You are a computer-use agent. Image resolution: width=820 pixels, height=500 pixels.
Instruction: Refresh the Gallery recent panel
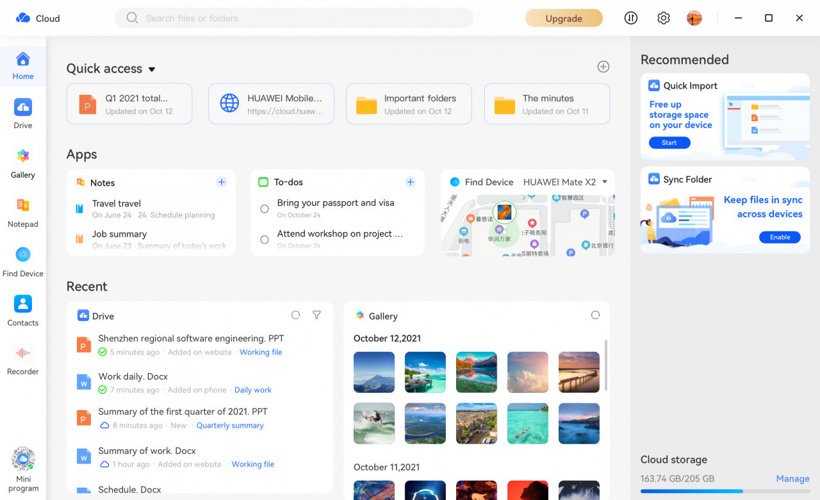pos(595,315)
